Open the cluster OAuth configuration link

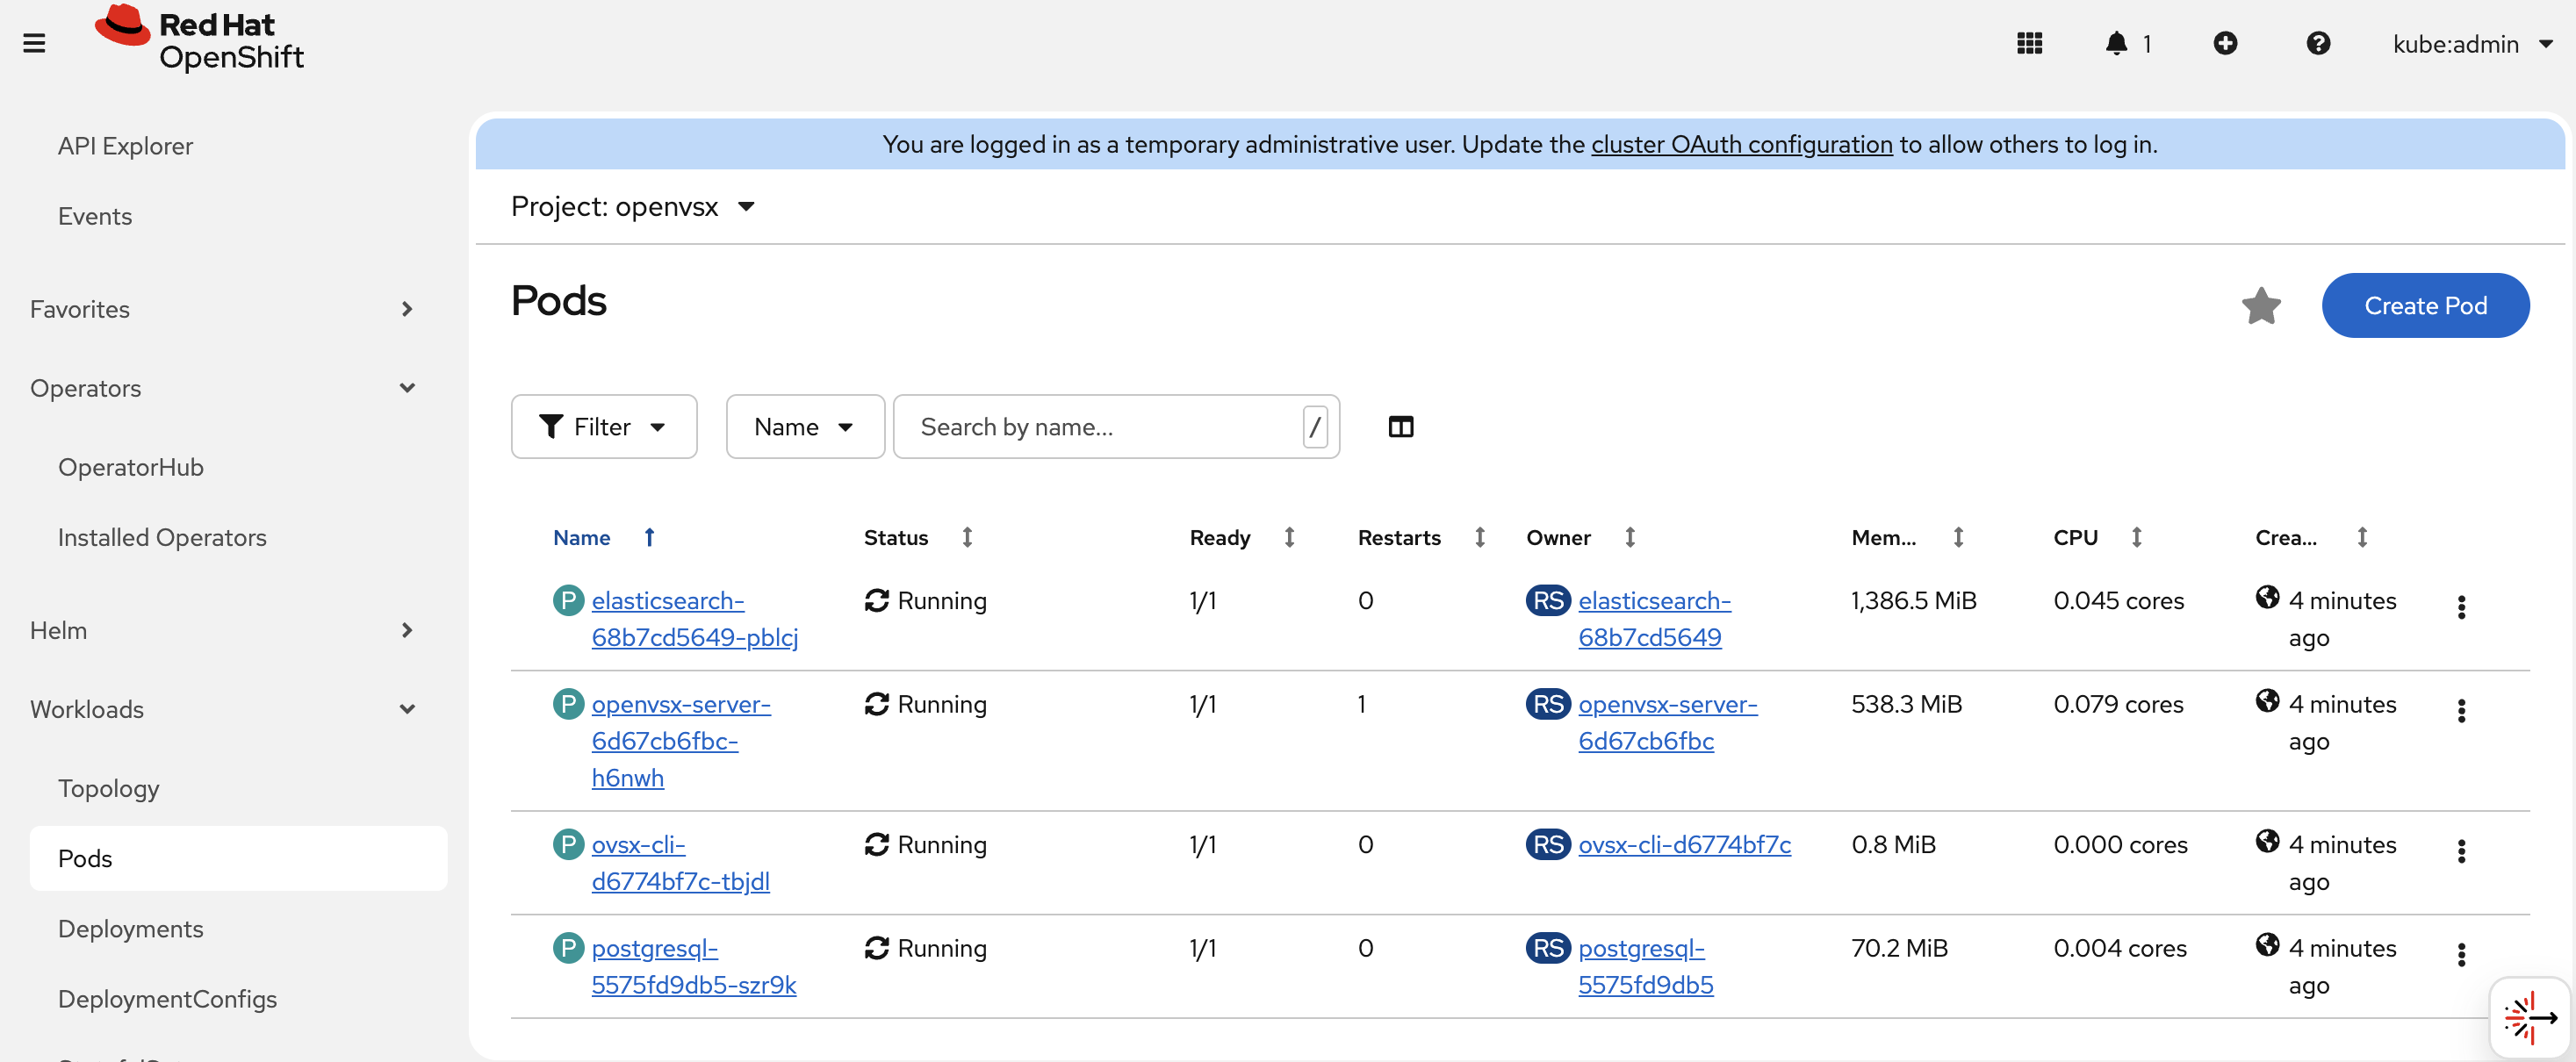[1741, 145]
